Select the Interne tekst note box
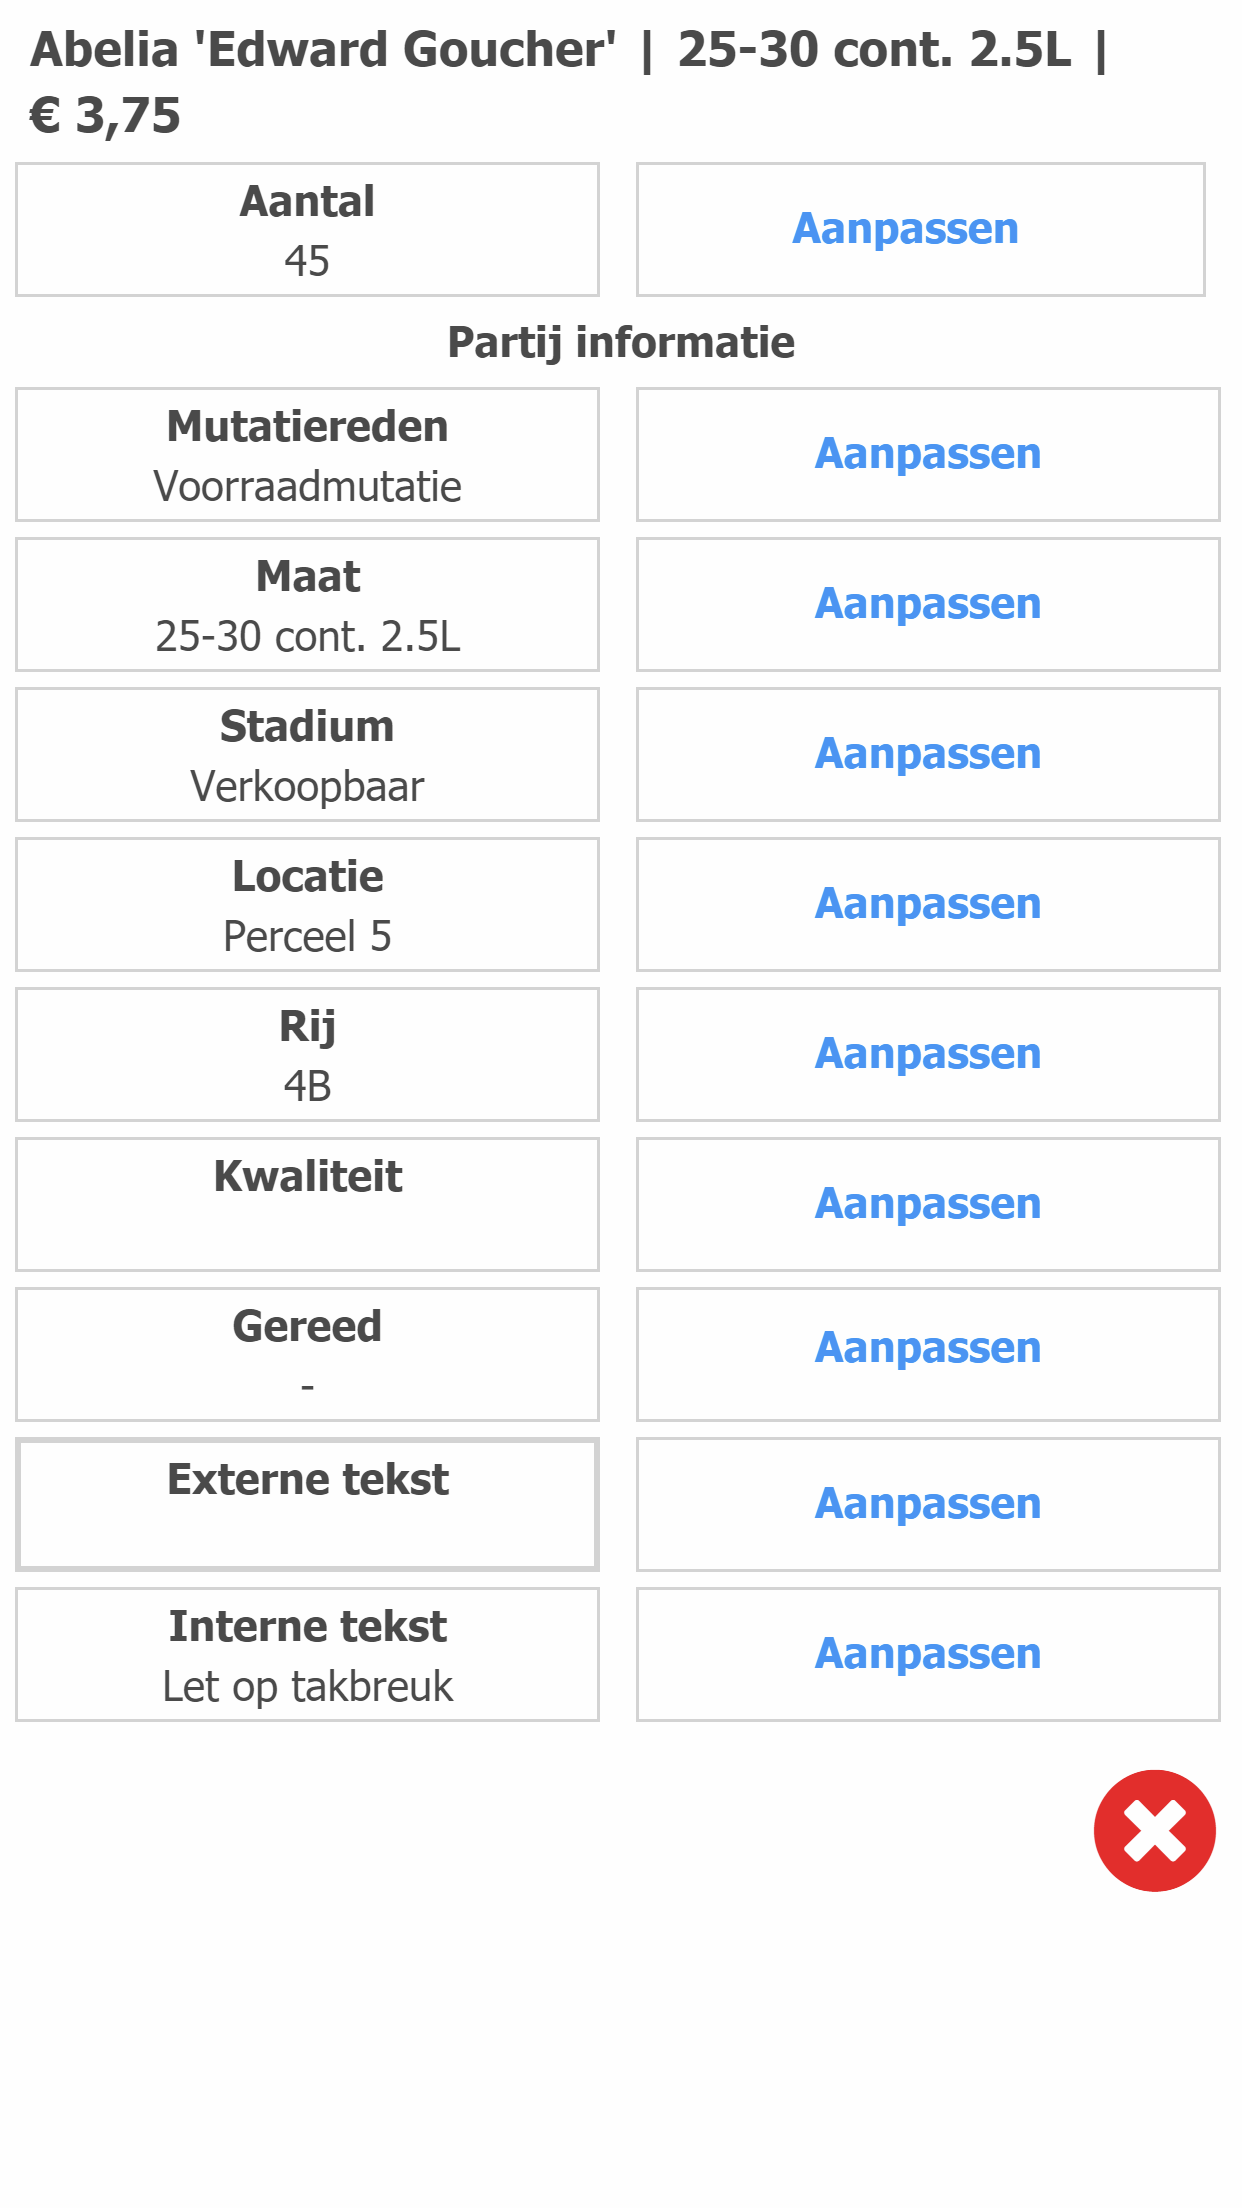This screenshot has width=1242, height=2208. coord(307,1654)
